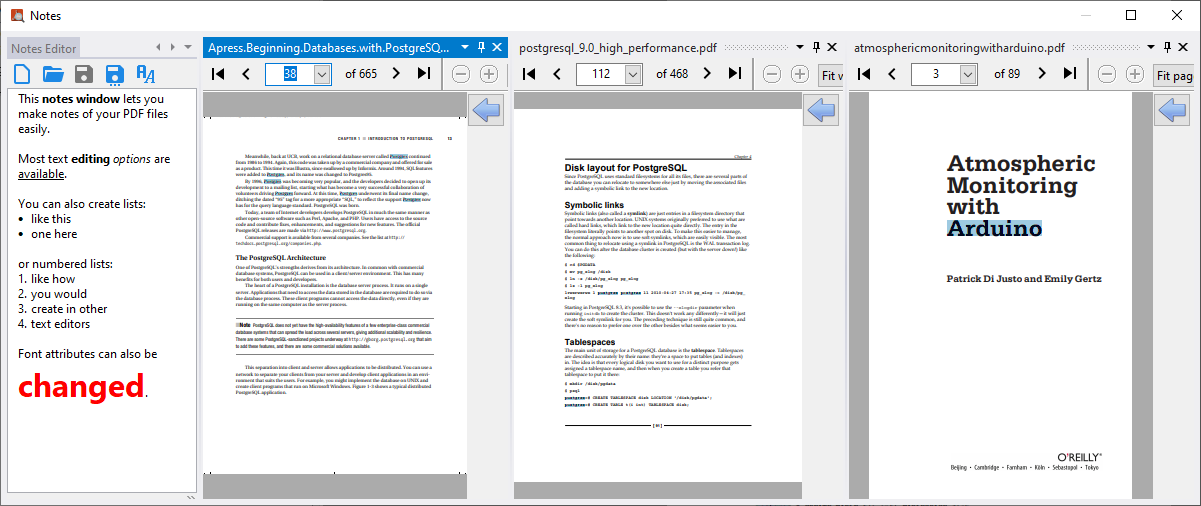Open the font formatting tool
Screen dimensions: 1201x506
click(x=146, y=73)
